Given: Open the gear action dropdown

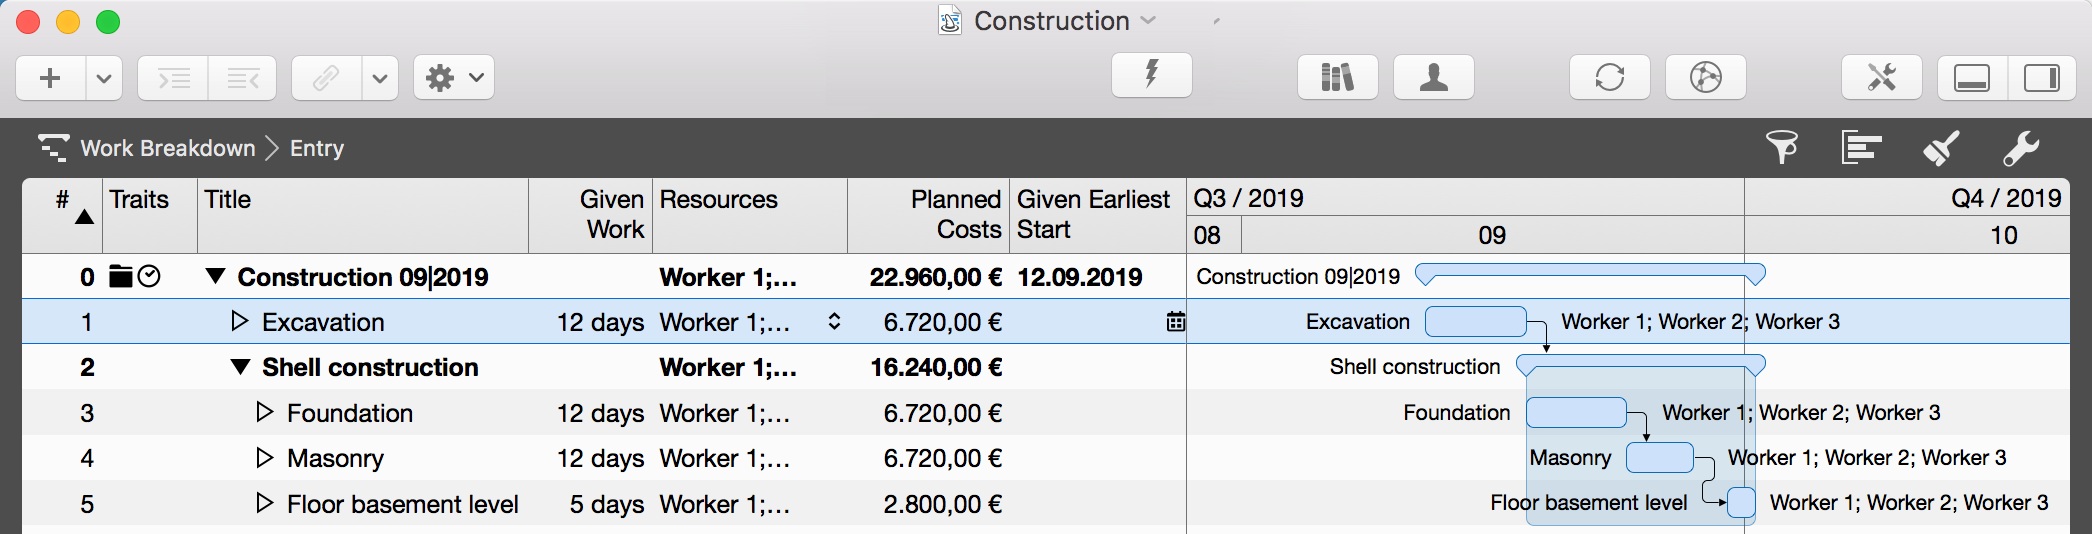Looking at the screenshot, I should pos(454,77).
